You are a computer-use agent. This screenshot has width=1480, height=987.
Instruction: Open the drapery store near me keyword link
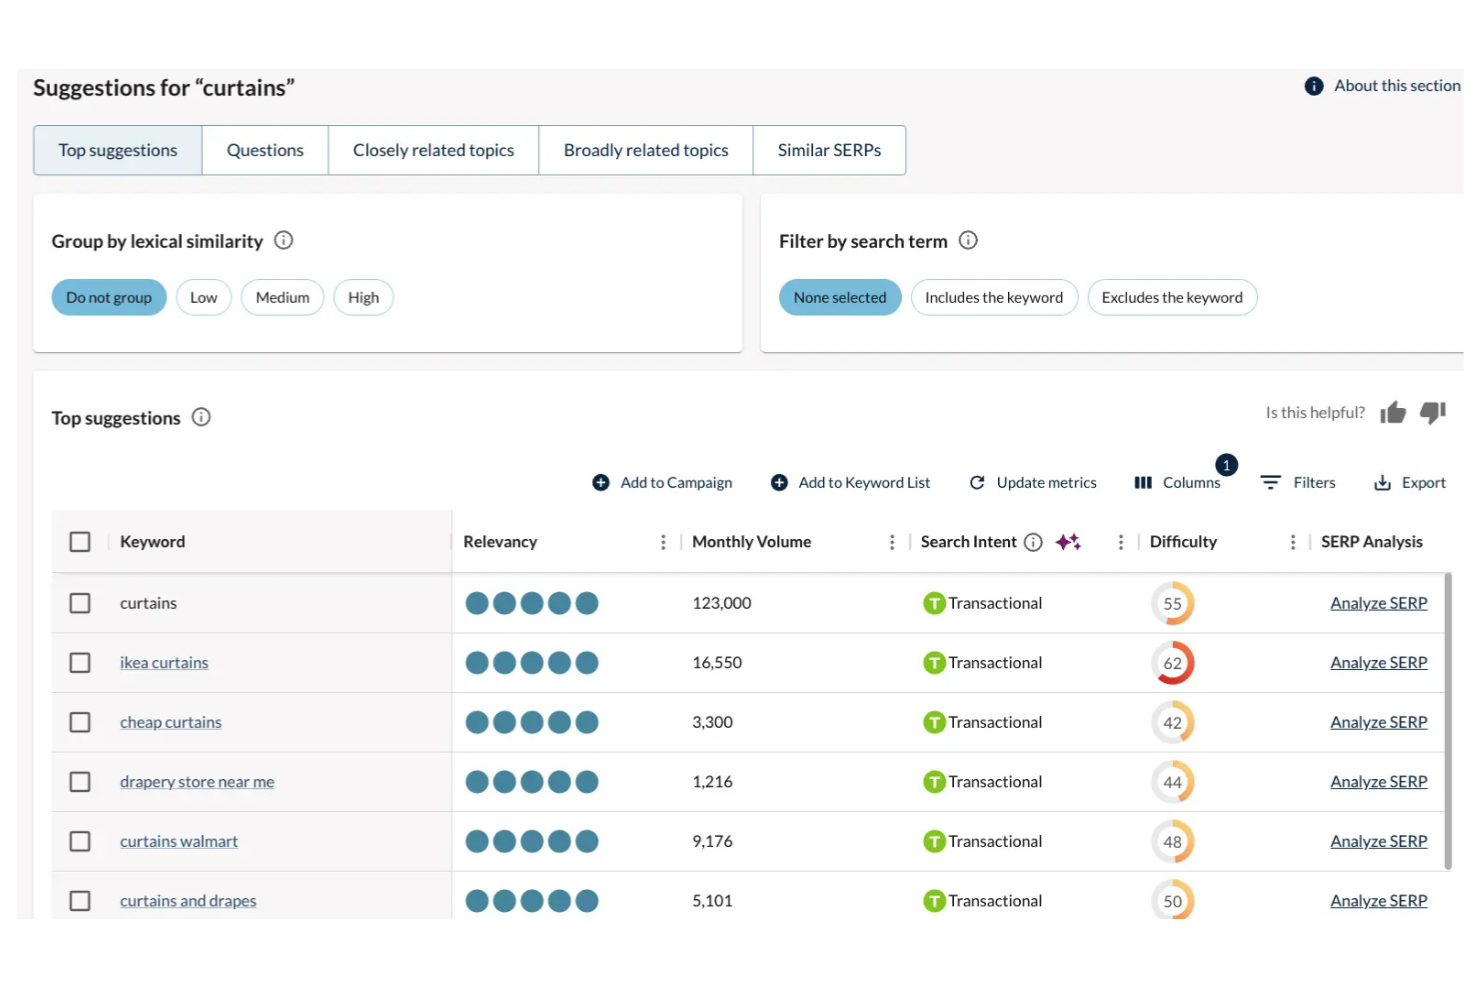tap(197, 781)
